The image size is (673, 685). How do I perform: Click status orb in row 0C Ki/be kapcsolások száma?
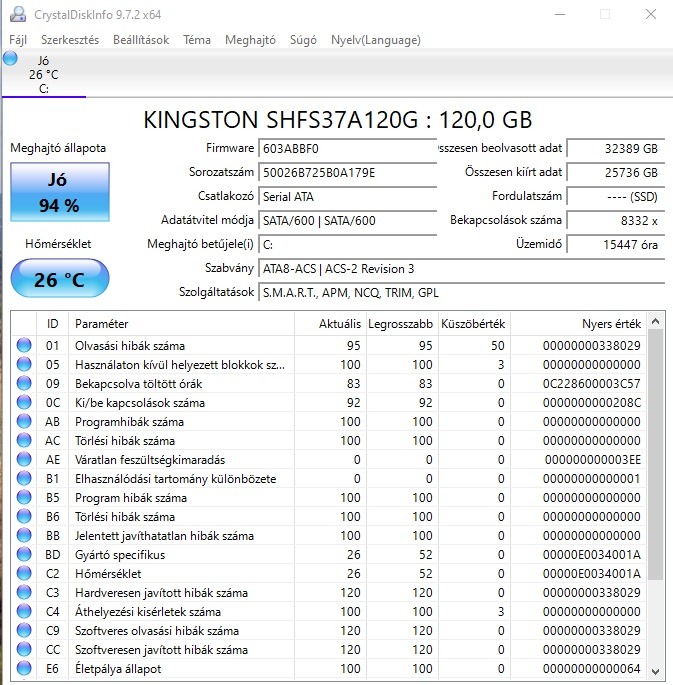[x=24, y=402]
